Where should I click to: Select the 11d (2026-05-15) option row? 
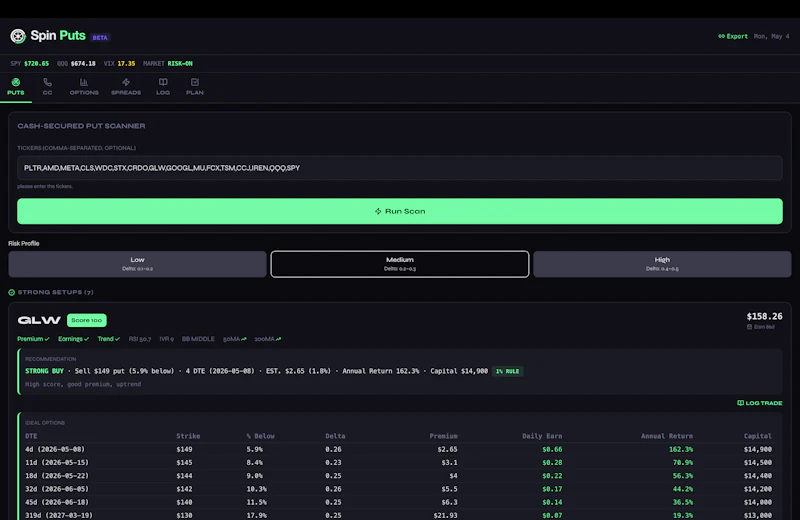398,462
